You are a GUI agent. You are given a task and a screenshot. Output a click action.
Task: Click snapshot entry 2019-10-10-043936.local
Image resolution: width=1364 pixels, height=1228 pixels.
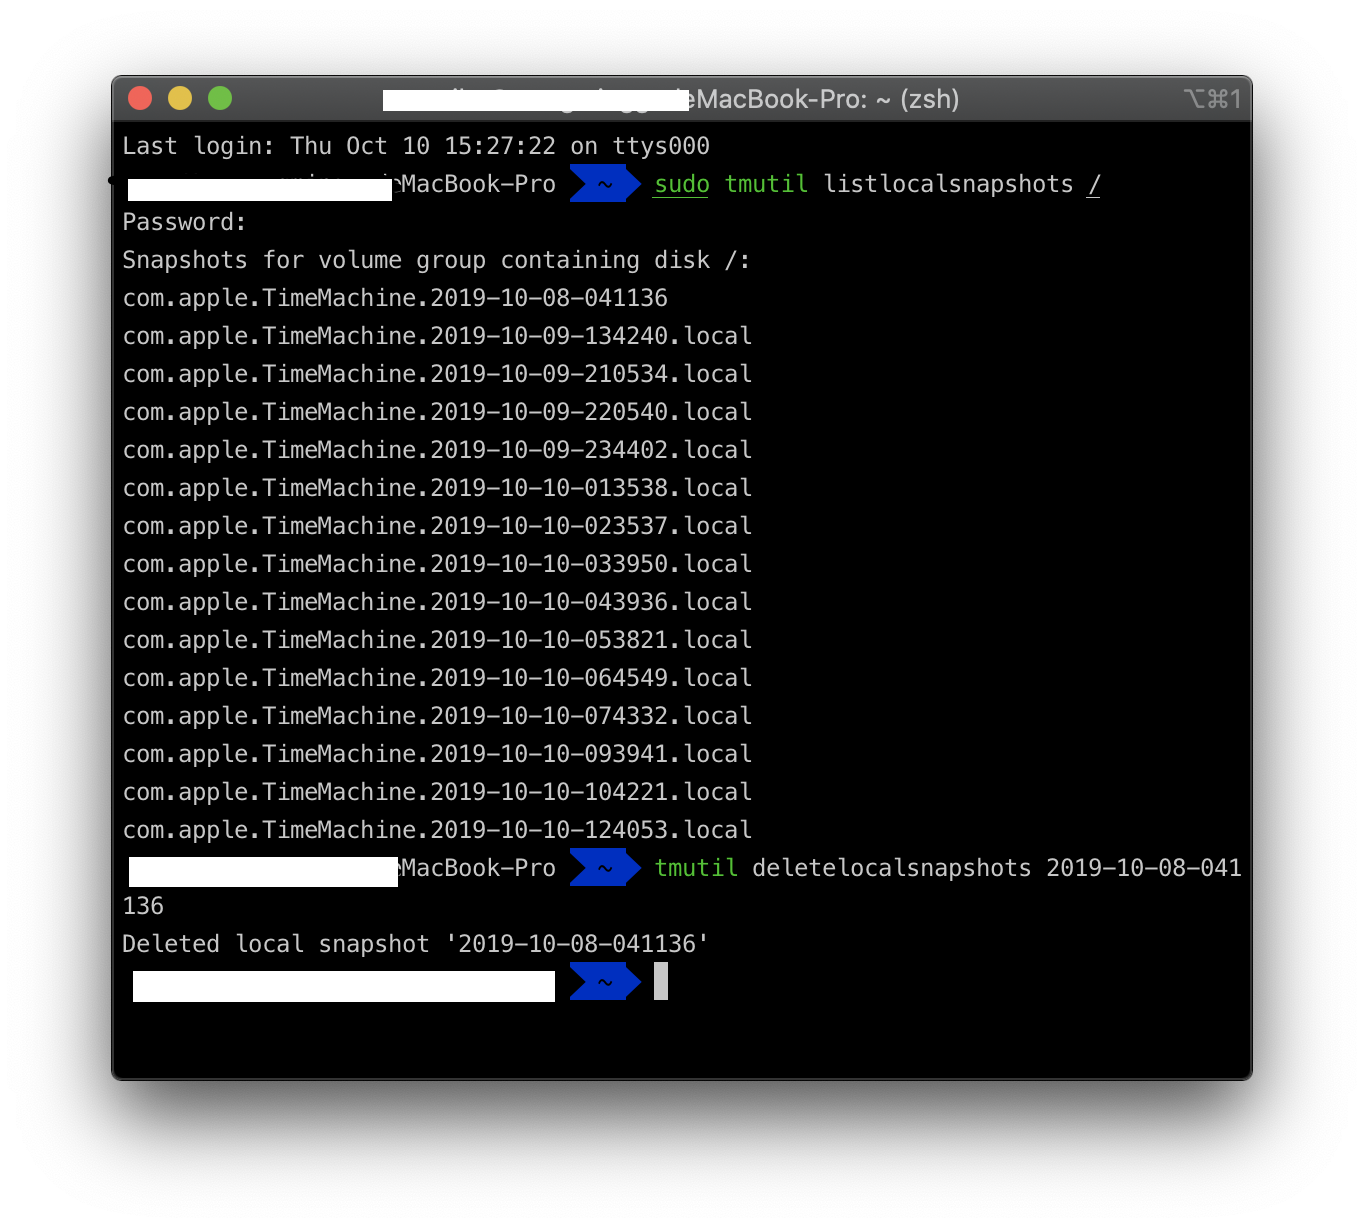tap(437, 602)
